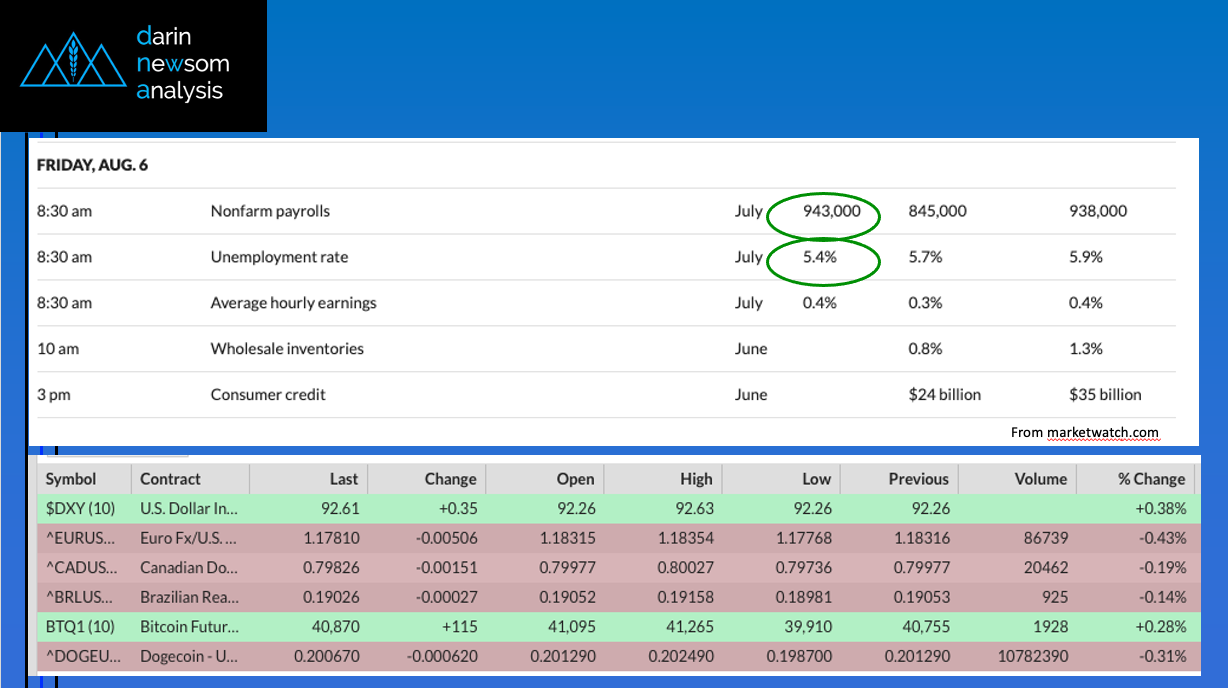Click the Canadian Dollar contract name
The width and height of the screenshot is (1228, 688).
tap(189, 568)
